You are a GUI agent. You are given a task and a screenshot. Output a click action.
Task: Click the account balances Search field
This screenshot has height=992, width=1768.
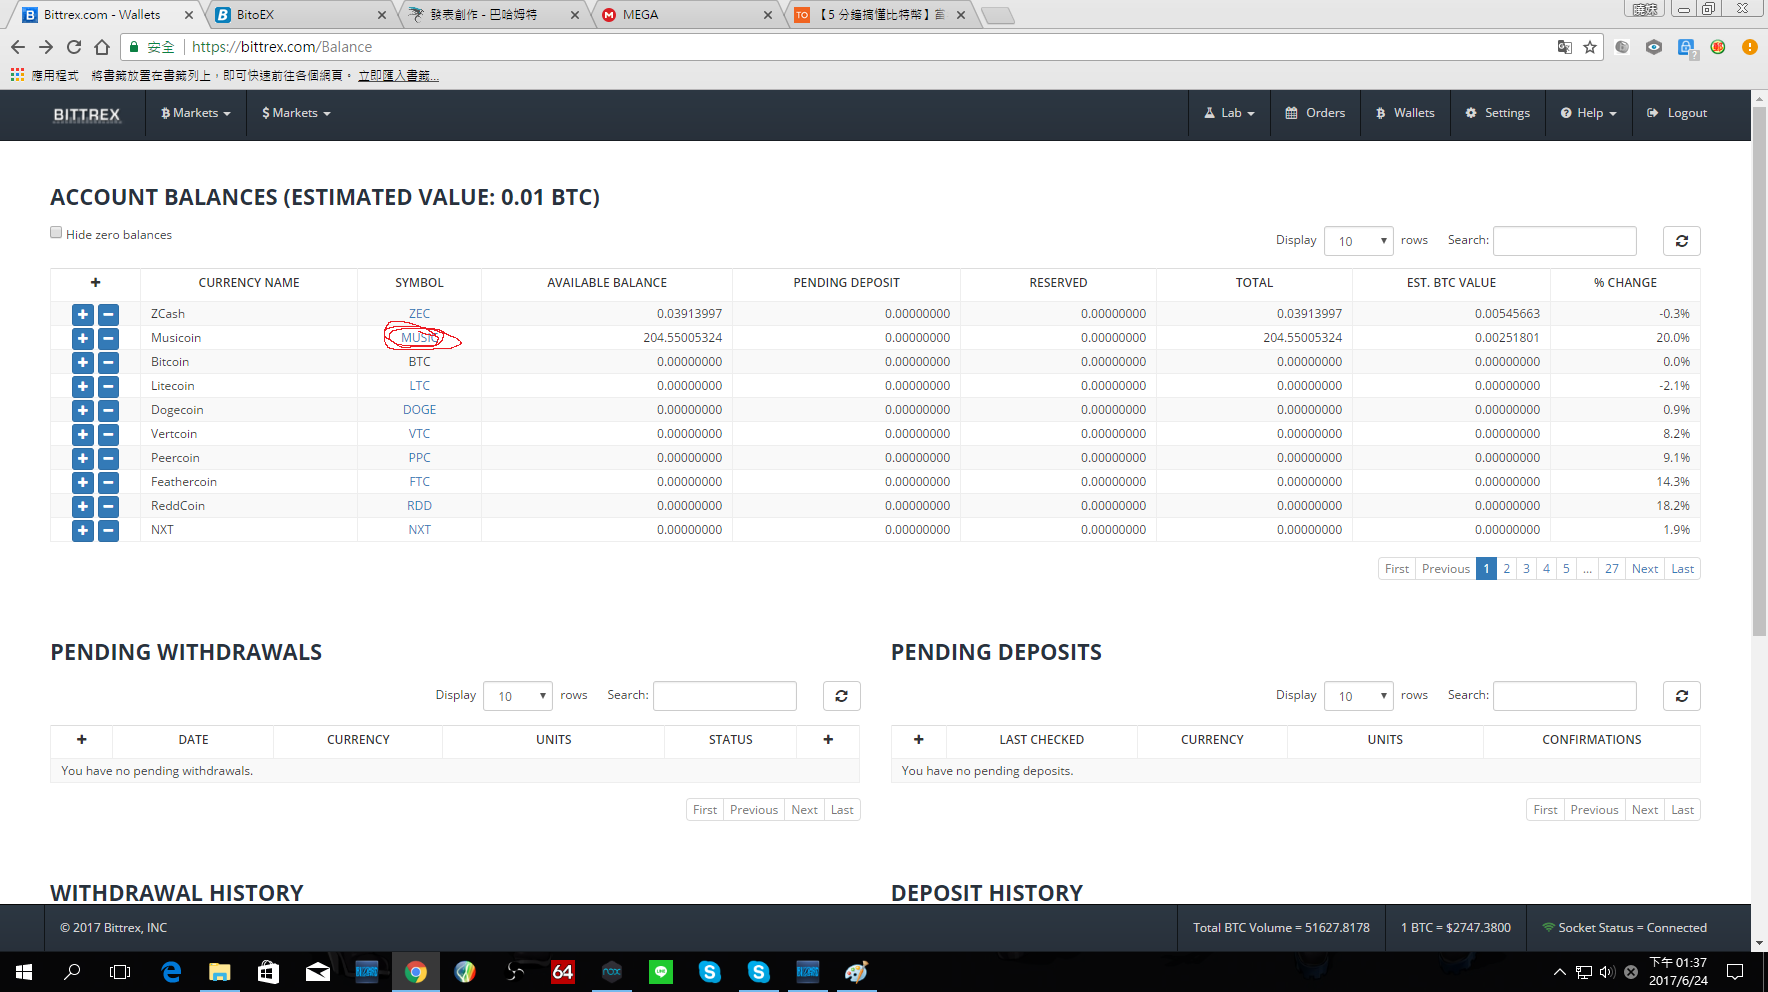[x=1564, y=241]
